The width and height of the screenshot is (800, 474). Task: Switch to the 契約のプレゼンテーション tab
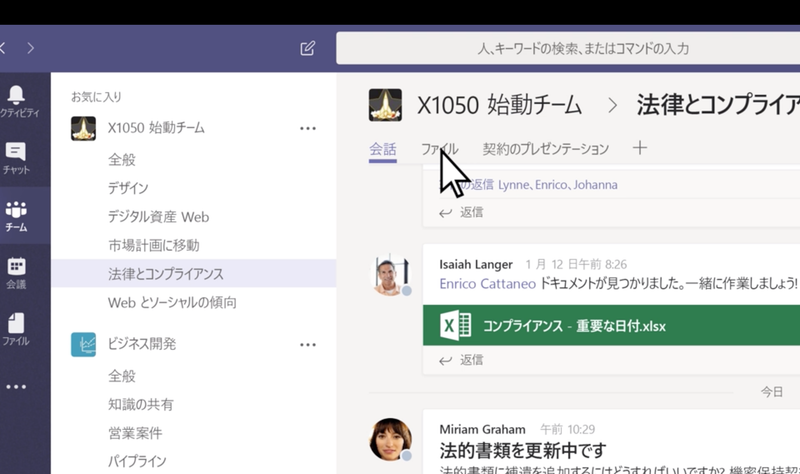pos(545,149)
